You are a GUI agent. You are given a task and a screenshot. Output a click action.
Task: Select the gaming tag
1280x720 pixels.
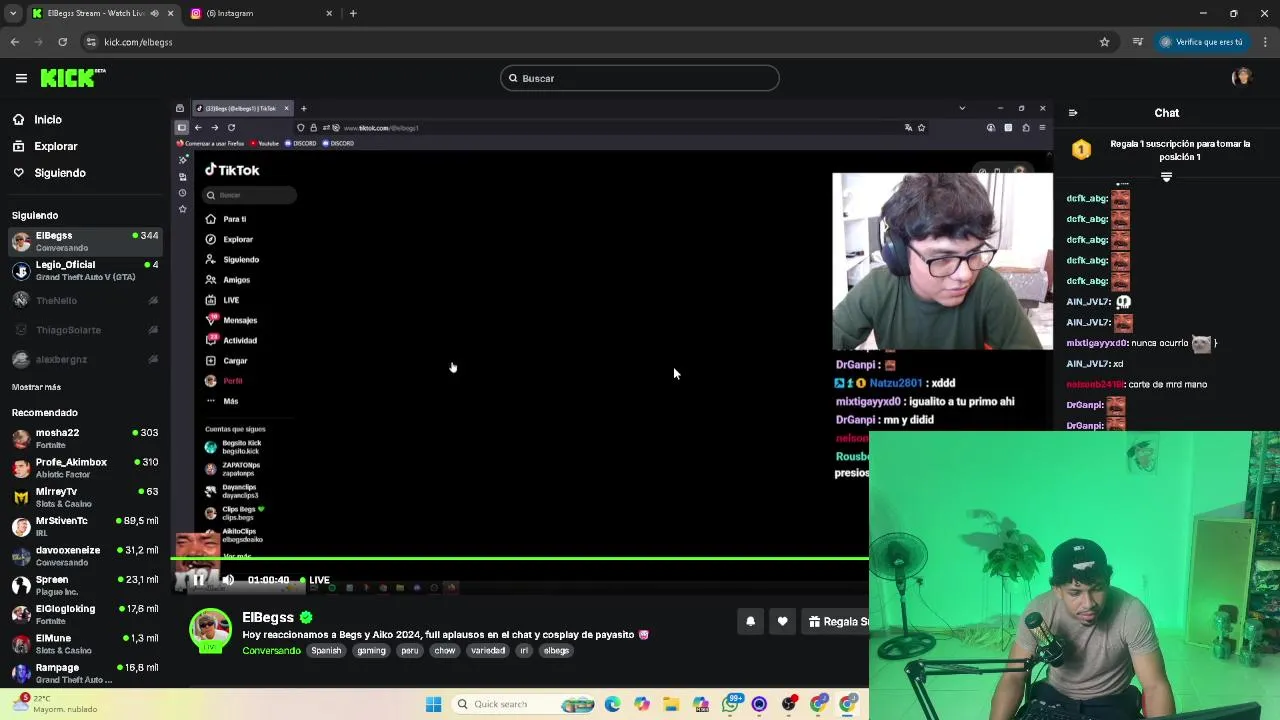[x=371, y=650]
